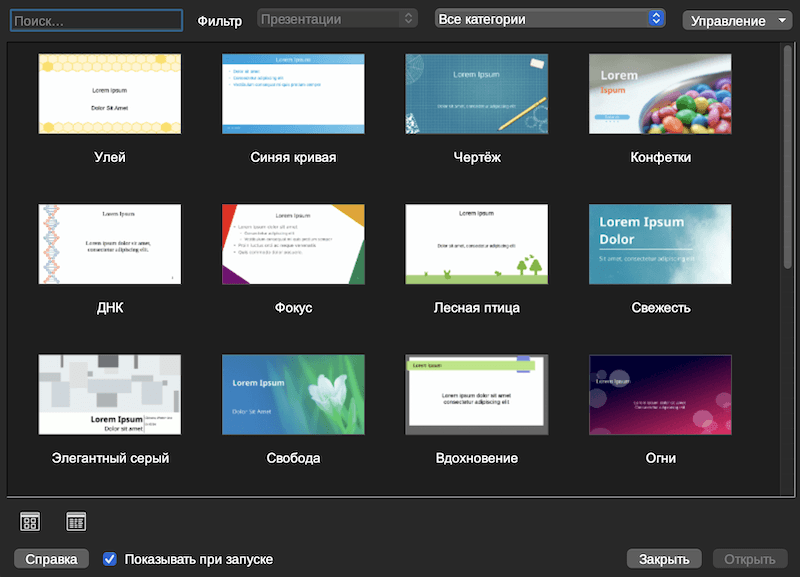This screenshot has width=800, height=577.
Task: Click the Справка help button
Action: point(51,559)
